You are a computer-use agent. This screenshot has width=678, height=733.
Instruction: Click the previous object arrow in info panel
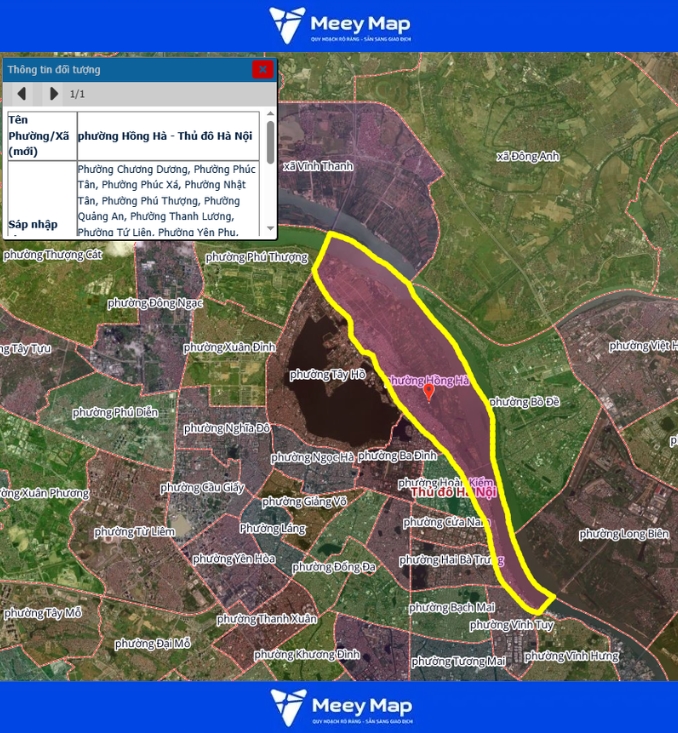pos(21,94)
